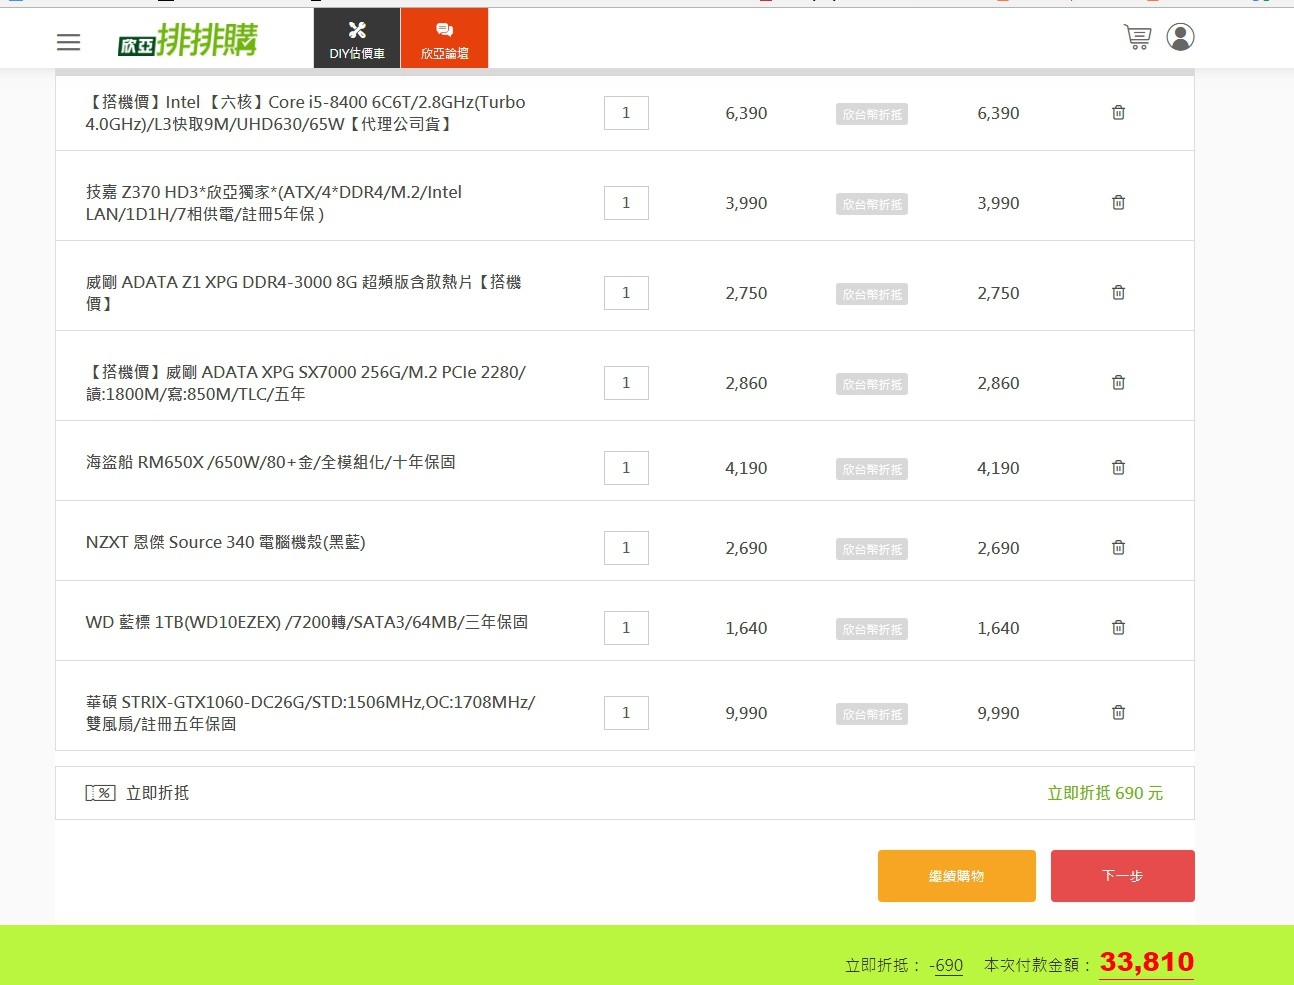The height and width of the screenshot is (985, 1294).
Task: Click the 1,640 subtotal for WD 藍標
Action: 998,628
